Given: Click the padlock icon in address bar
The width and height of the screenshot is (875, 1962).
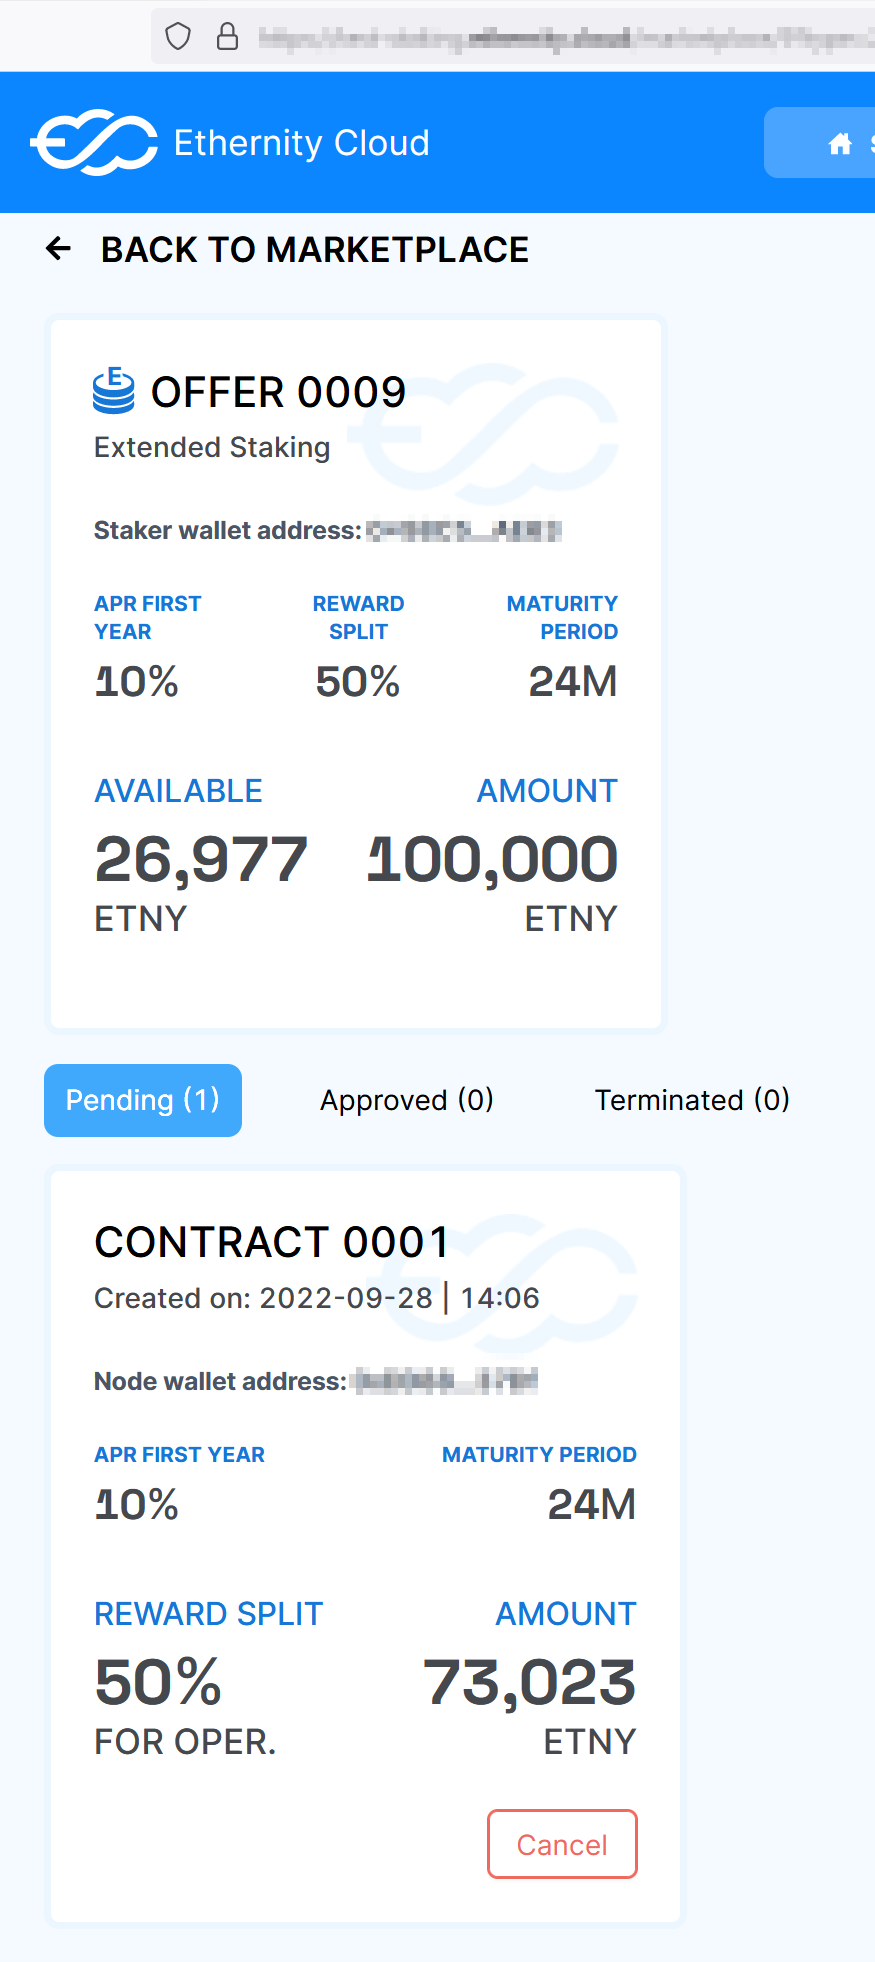Looking at the screenshot, I should pyautogui.click(x=228, y=37).
